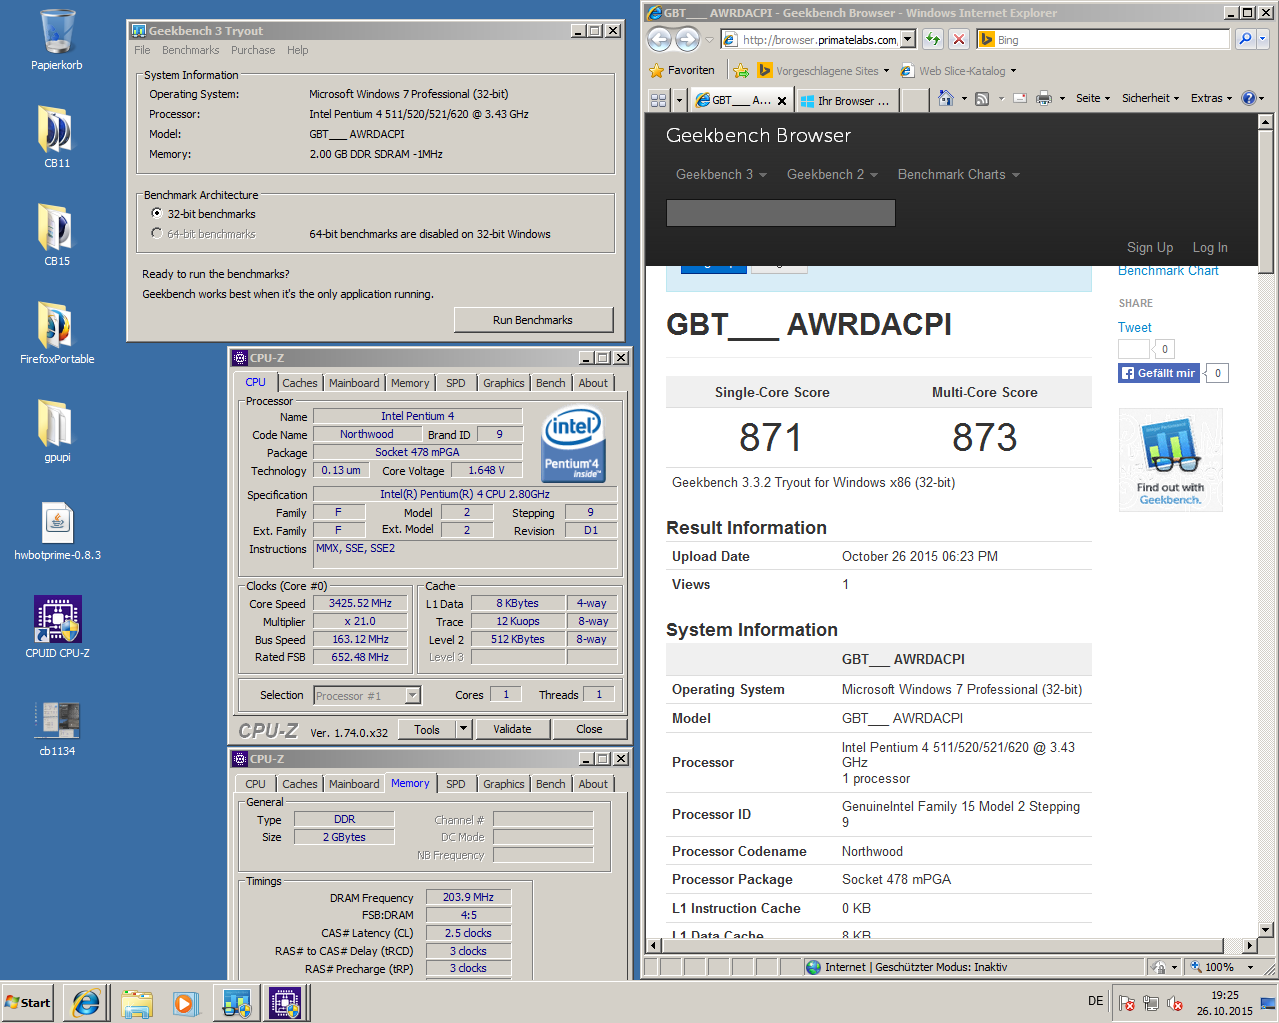Click the RSS feeds icon in IE
This screenshot has height=1023, width=1279.
coord(982,98)
